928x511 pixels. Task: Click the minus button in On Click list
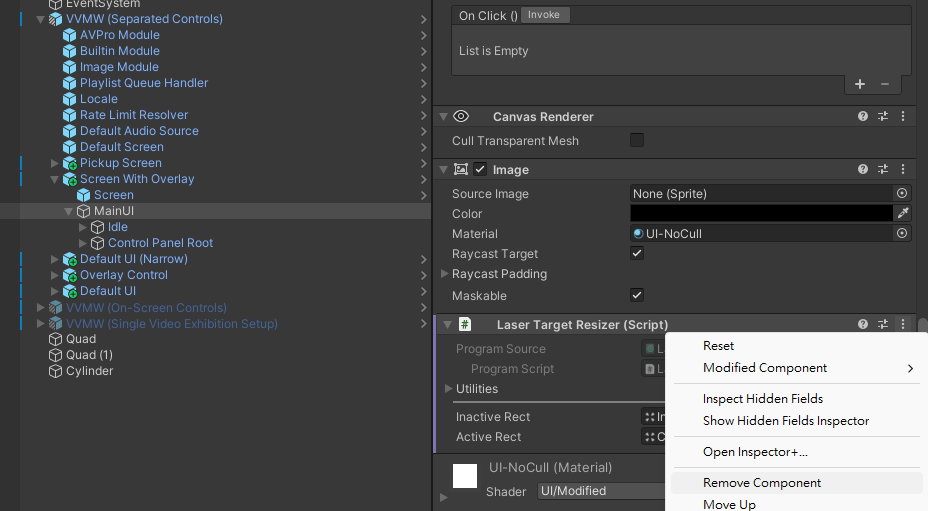click(x=885, y=84)
